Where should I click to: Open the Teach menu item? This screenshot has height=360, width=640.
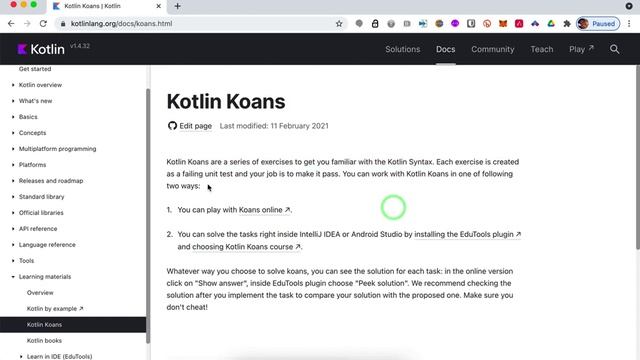pos(542,49)
